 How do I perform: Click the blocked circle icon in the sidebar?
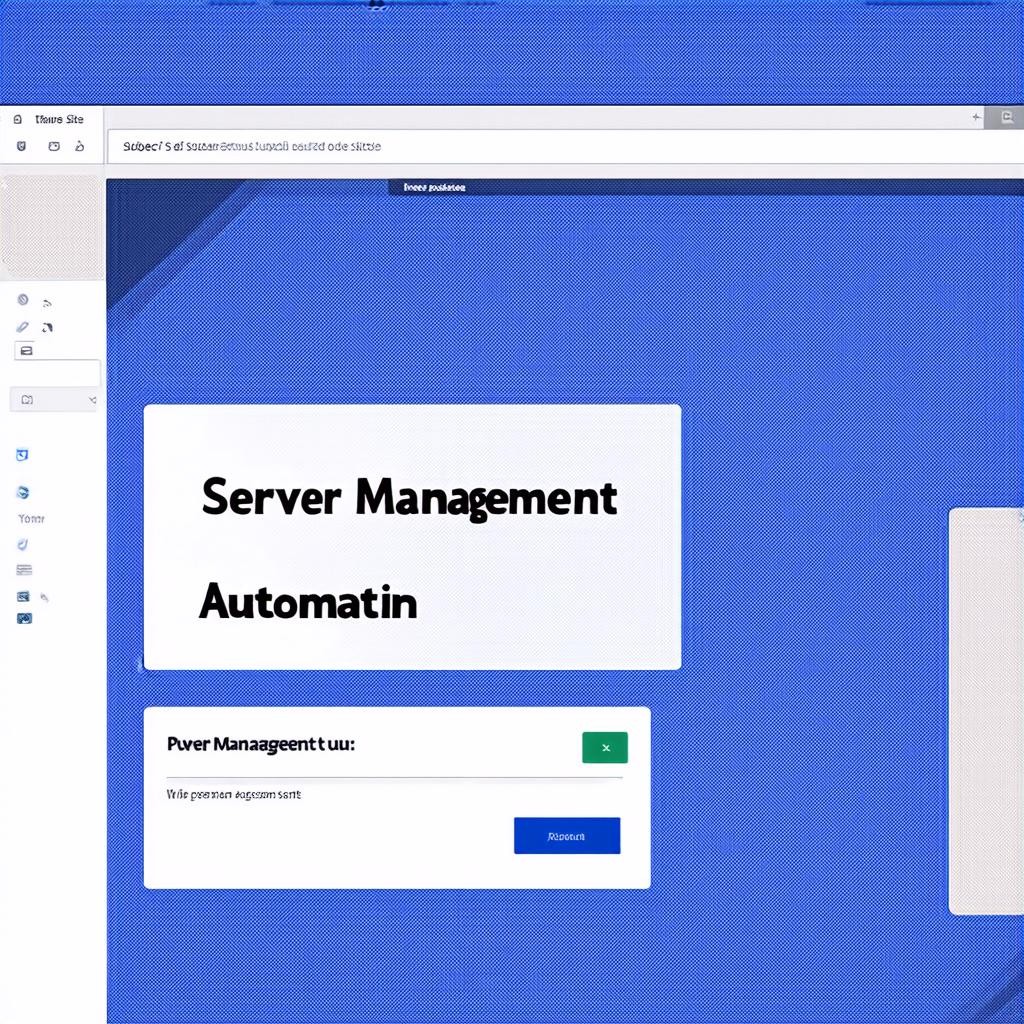point(23,300)
